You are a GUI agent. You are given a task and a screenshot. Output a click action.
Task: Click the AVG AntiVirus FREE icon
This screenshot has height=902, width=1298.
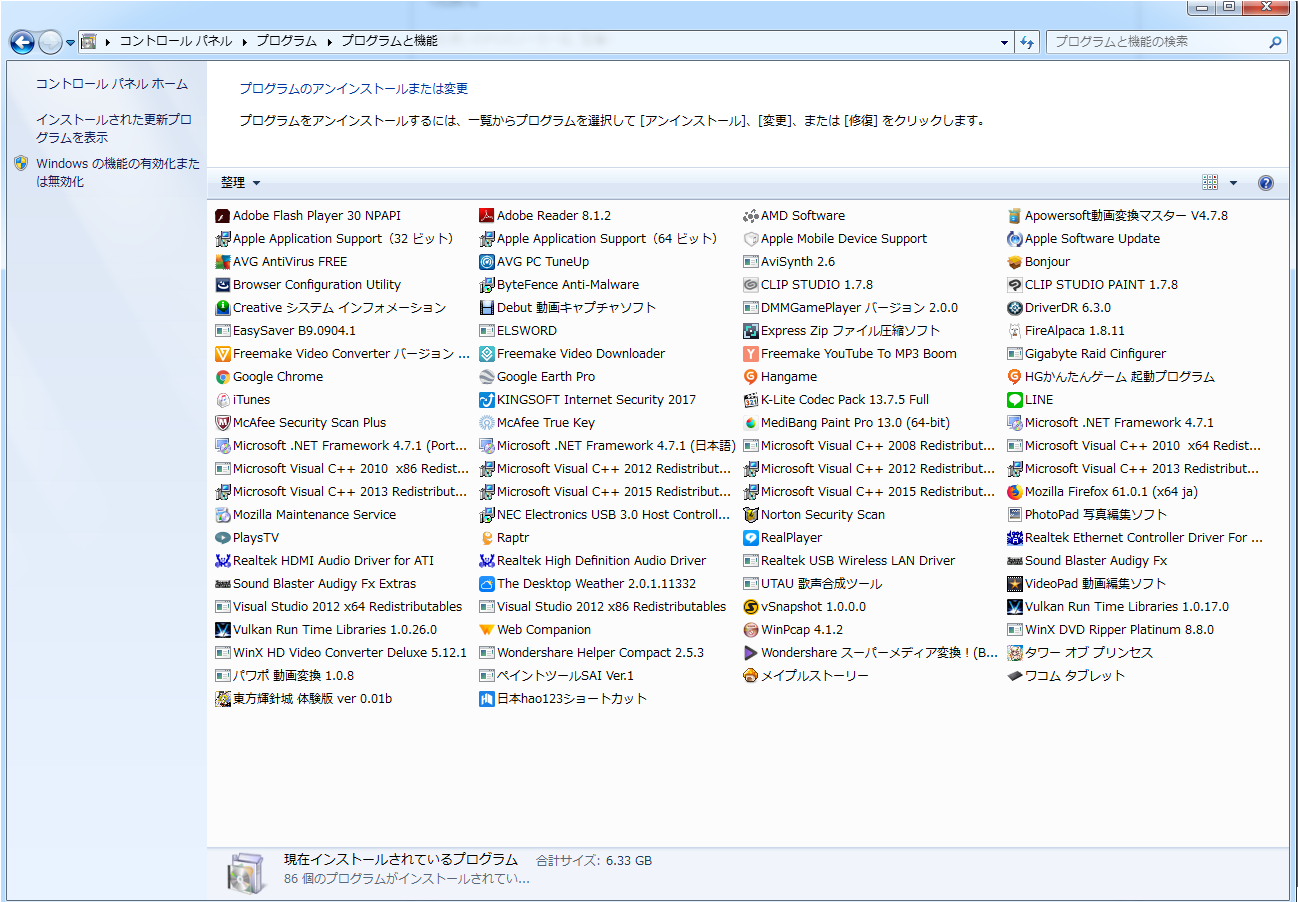click(224, 262)
